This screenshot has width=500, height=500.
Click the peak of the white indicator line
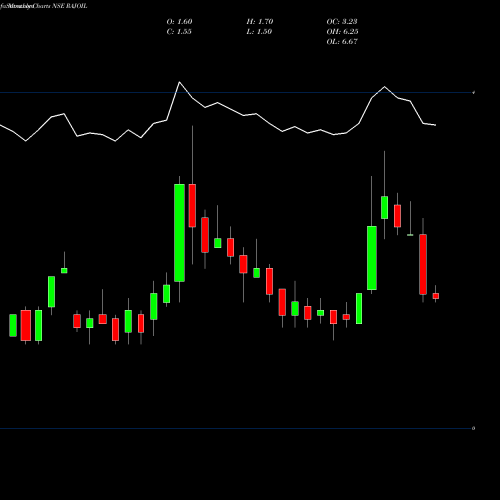[x=179, y=82]
